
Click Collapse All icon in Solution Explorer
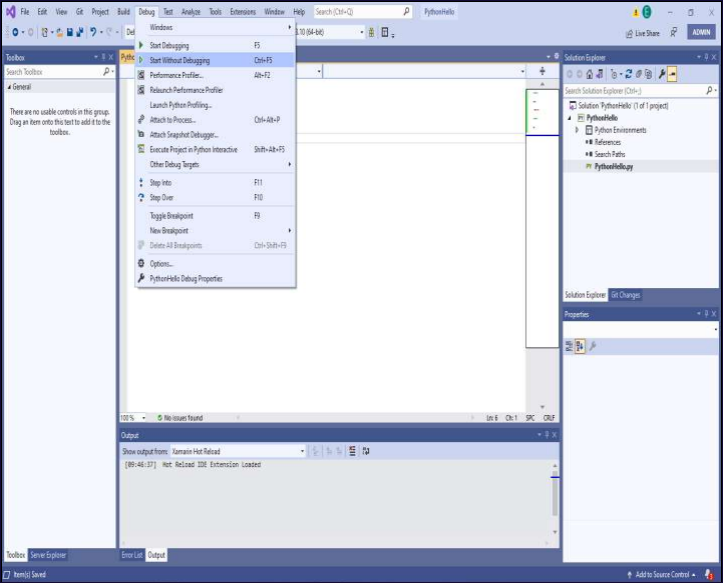639,74
